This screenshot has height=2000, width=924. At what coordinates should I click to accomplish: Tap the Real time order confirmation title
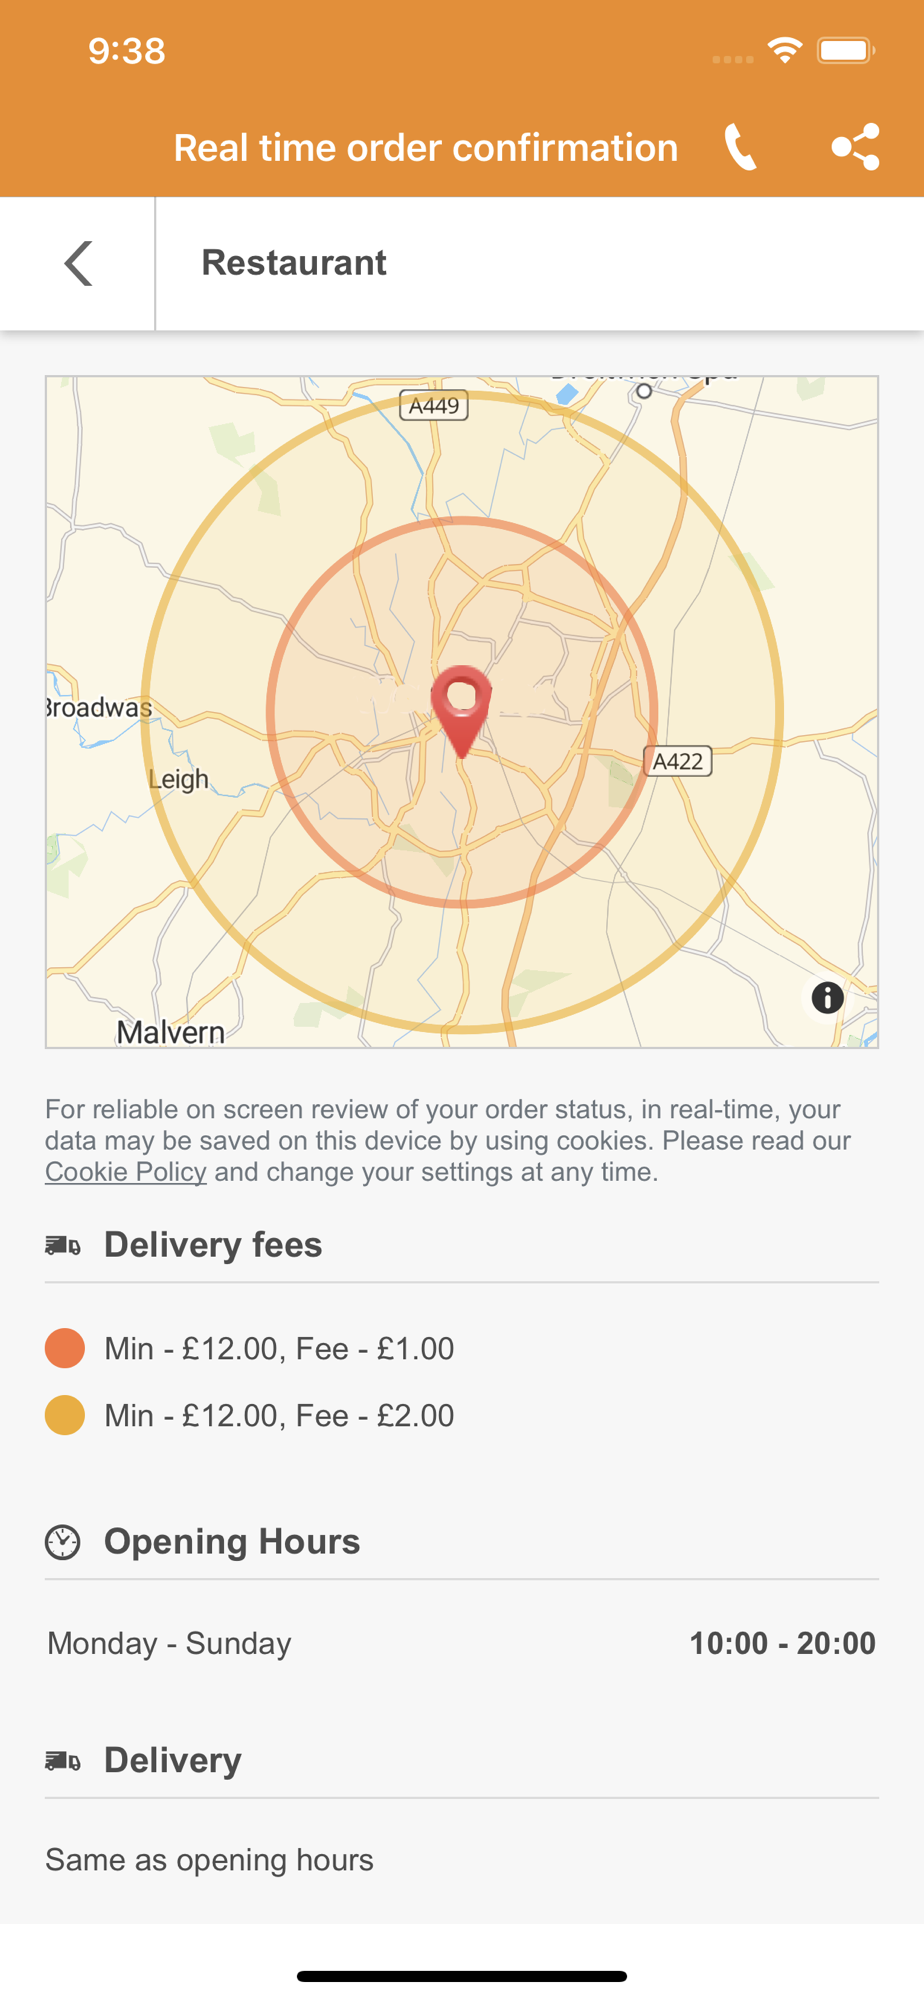[426, 148]
